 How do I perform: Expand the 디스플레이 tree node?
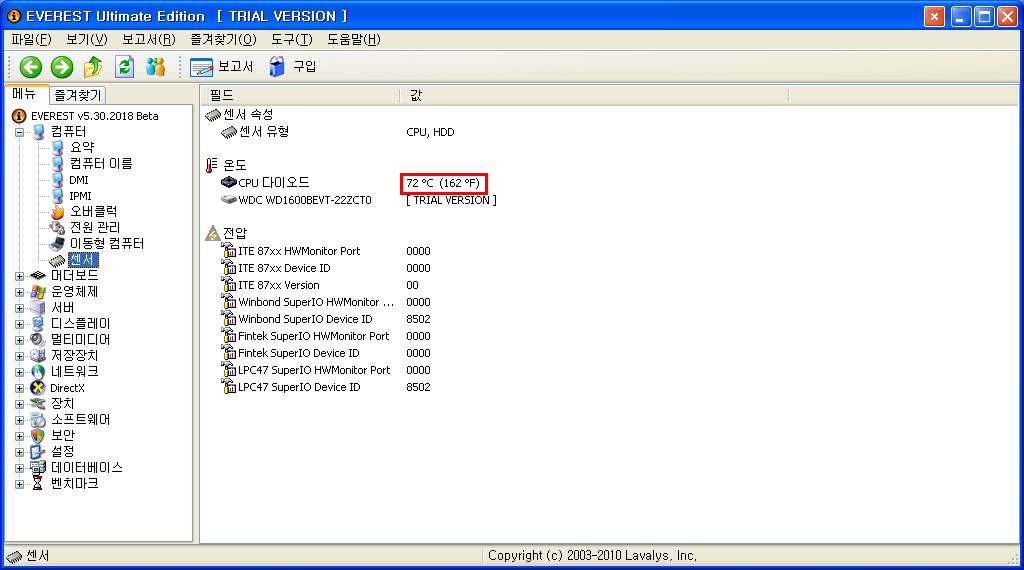point(19,324)
